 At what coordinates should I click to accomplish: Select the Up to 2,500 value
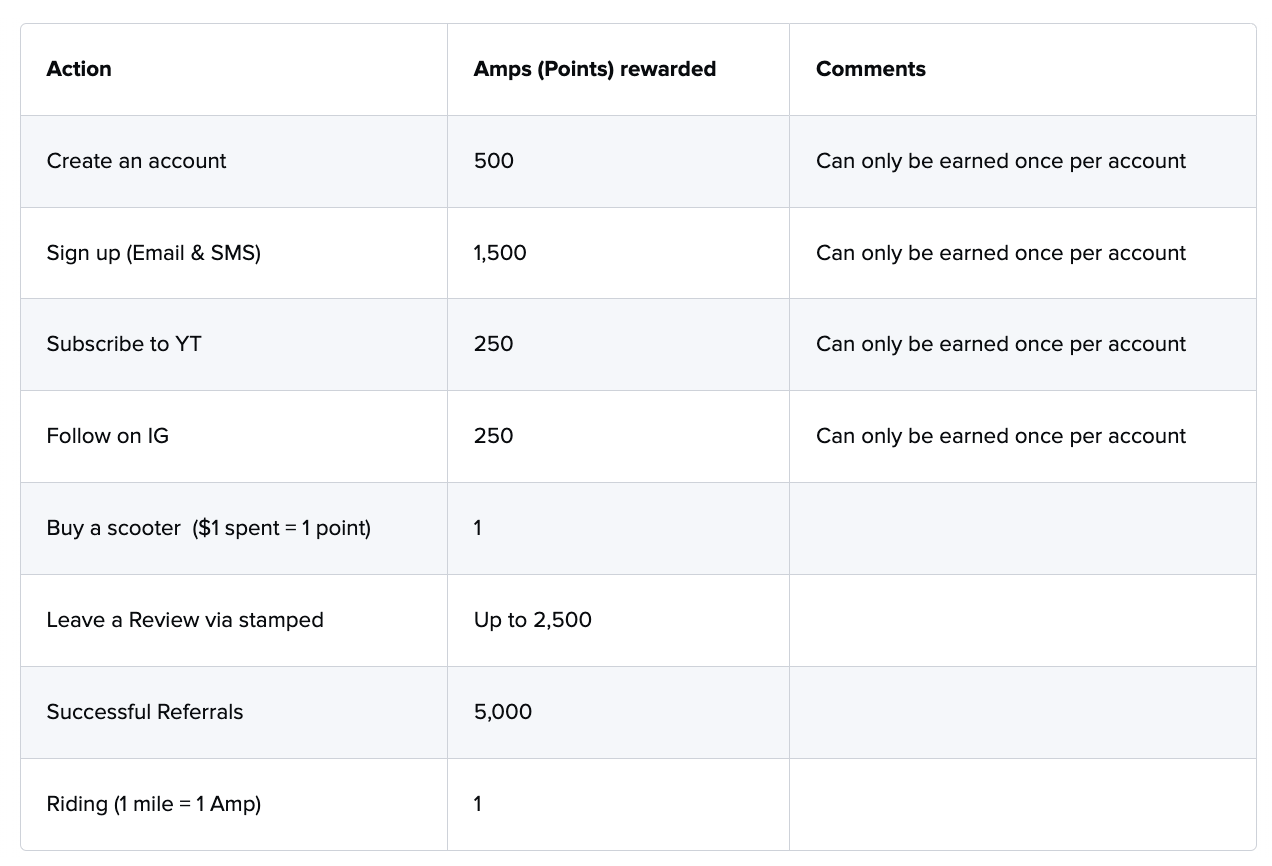tap(532, 620)
